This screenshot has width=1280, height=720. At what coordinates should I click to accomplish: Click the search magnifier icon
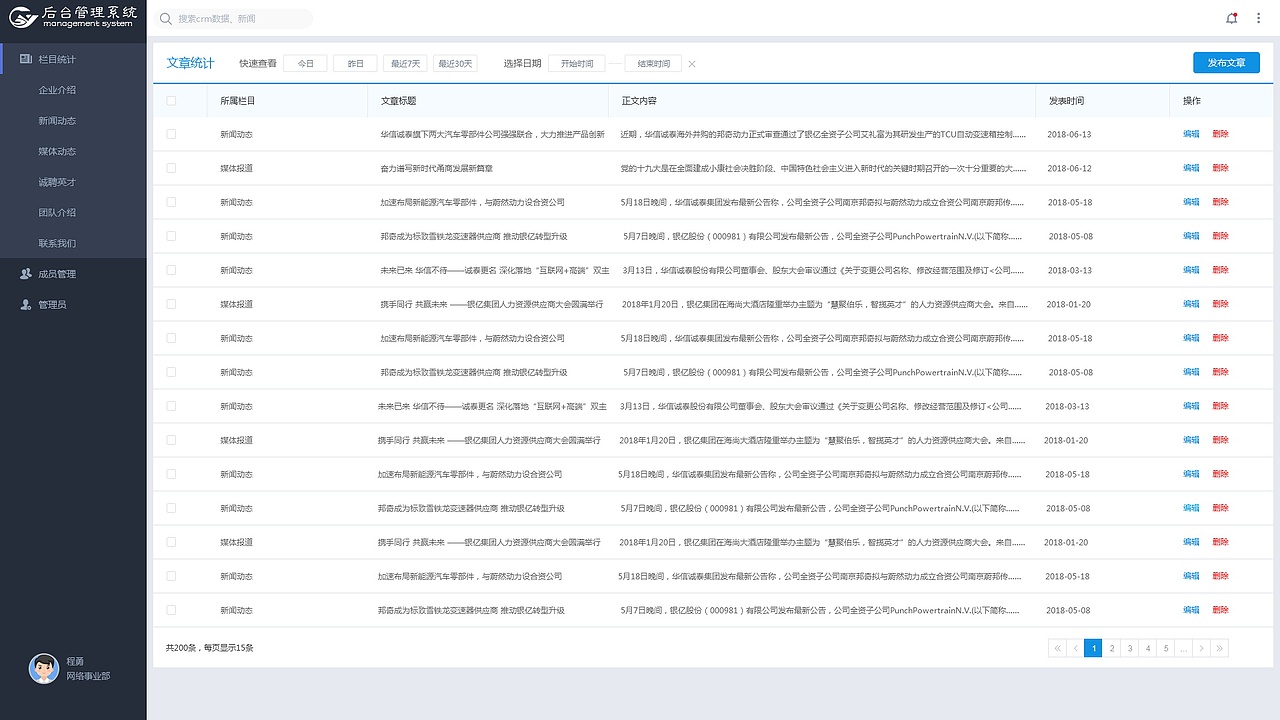click(165, 19)
